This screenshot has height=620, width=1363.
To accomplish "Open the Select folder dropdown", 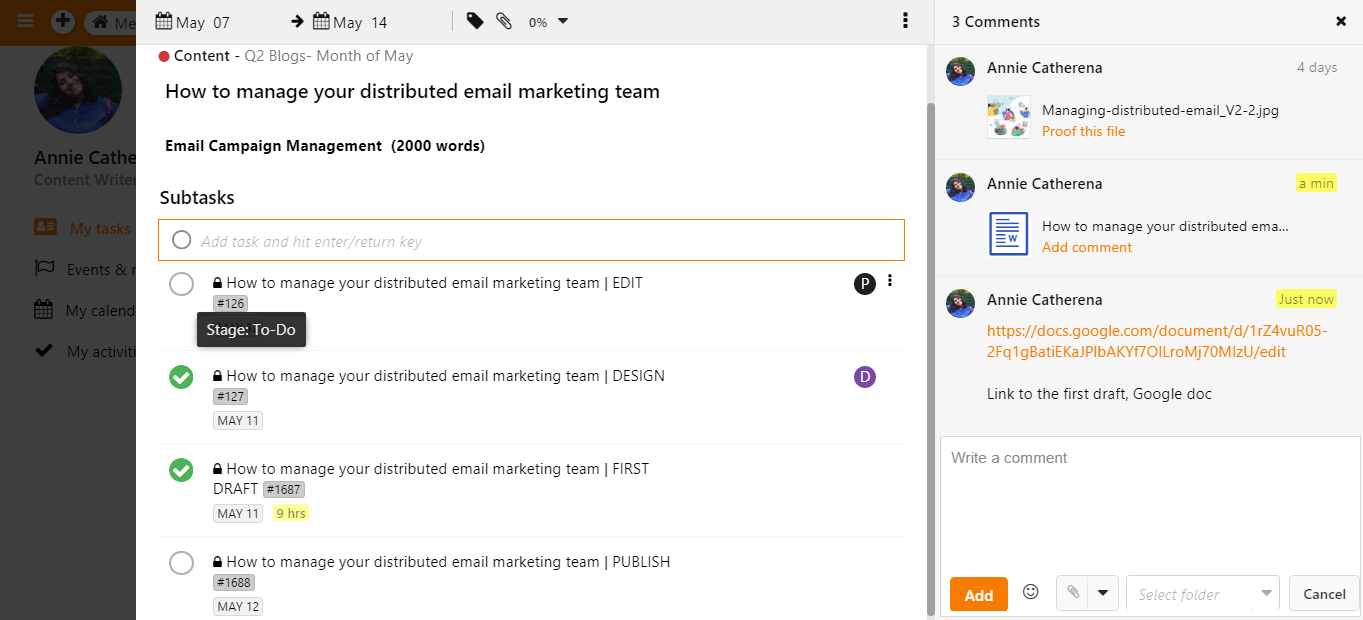I will 1202,594.
